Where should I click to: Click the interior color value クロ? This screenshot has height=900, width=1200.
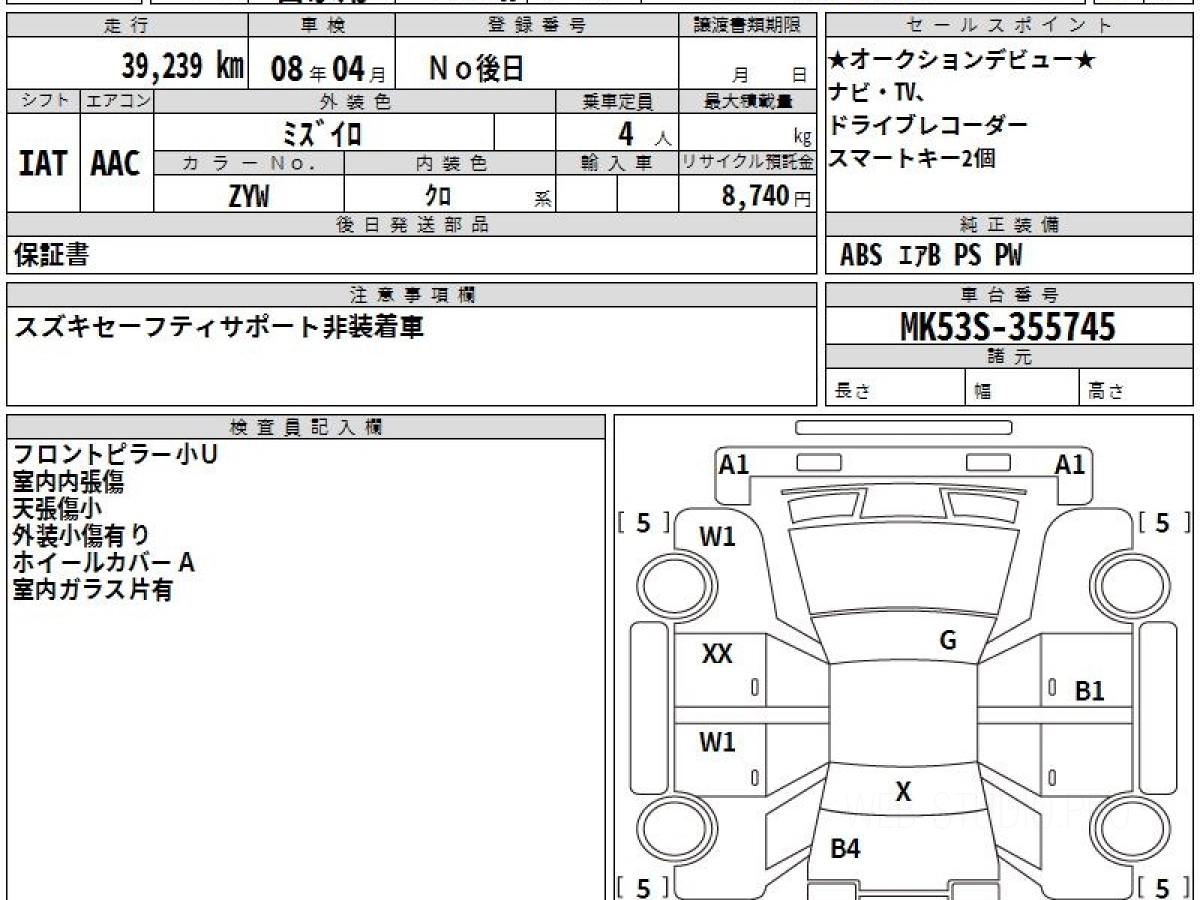tap(438, 196)
